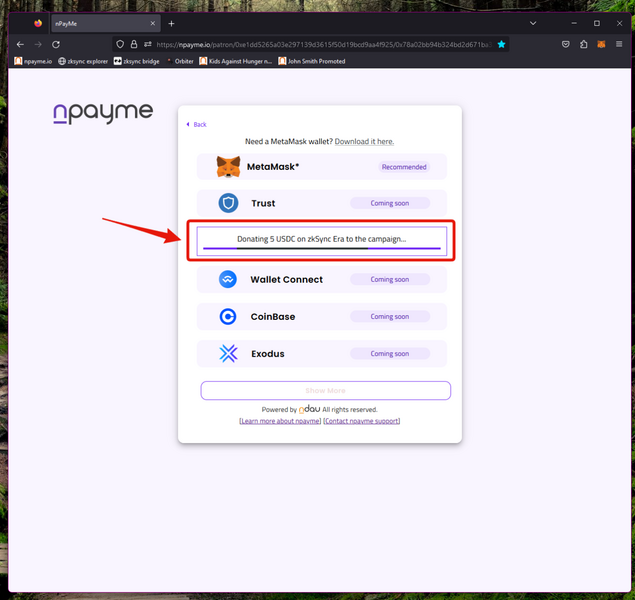
Task: Open zksync explorer bookmark
Action: [x=83, y=61]
